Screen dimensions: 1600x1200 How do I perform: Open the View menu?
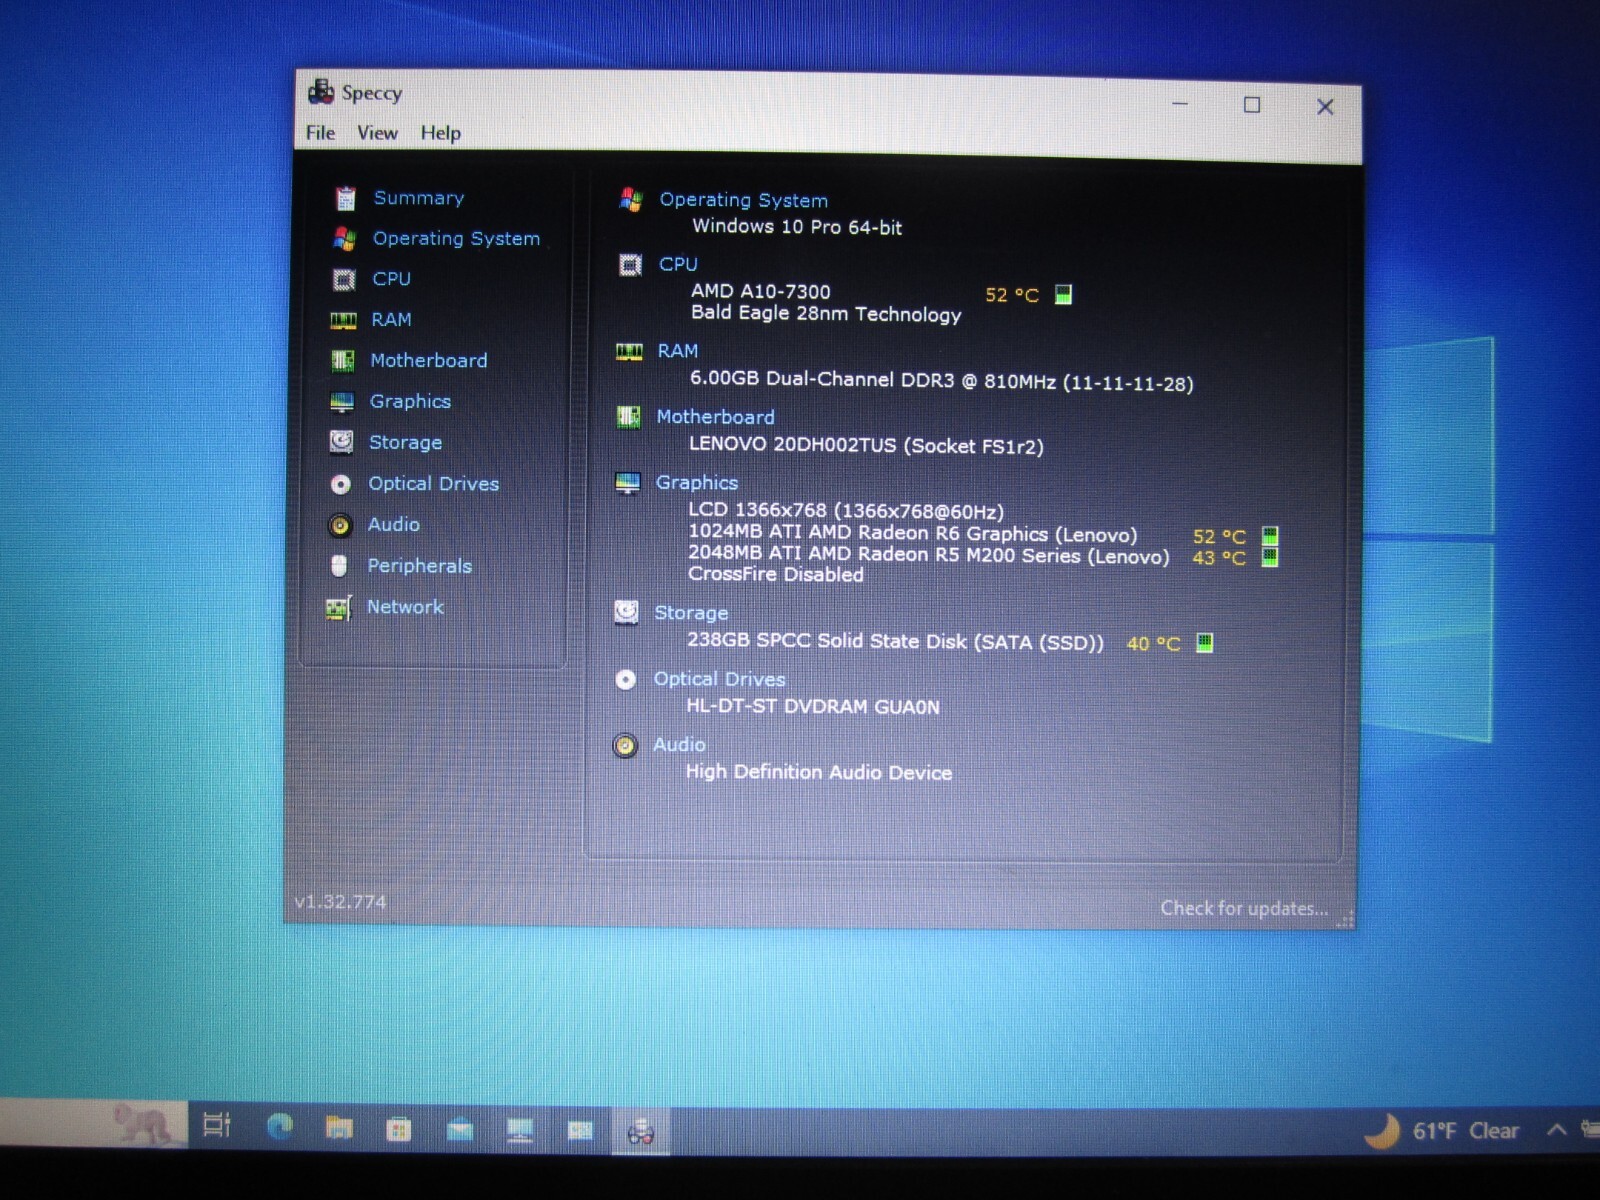tap(377, 132)
